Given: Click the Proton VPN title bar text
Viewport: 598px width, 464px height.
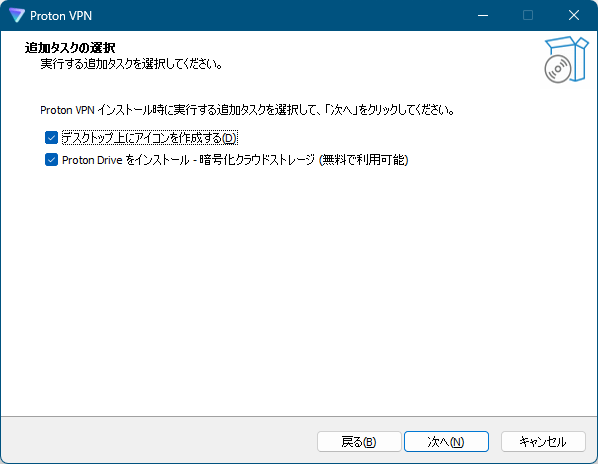Looking at the screenshot, I should [x=61, y=16].
